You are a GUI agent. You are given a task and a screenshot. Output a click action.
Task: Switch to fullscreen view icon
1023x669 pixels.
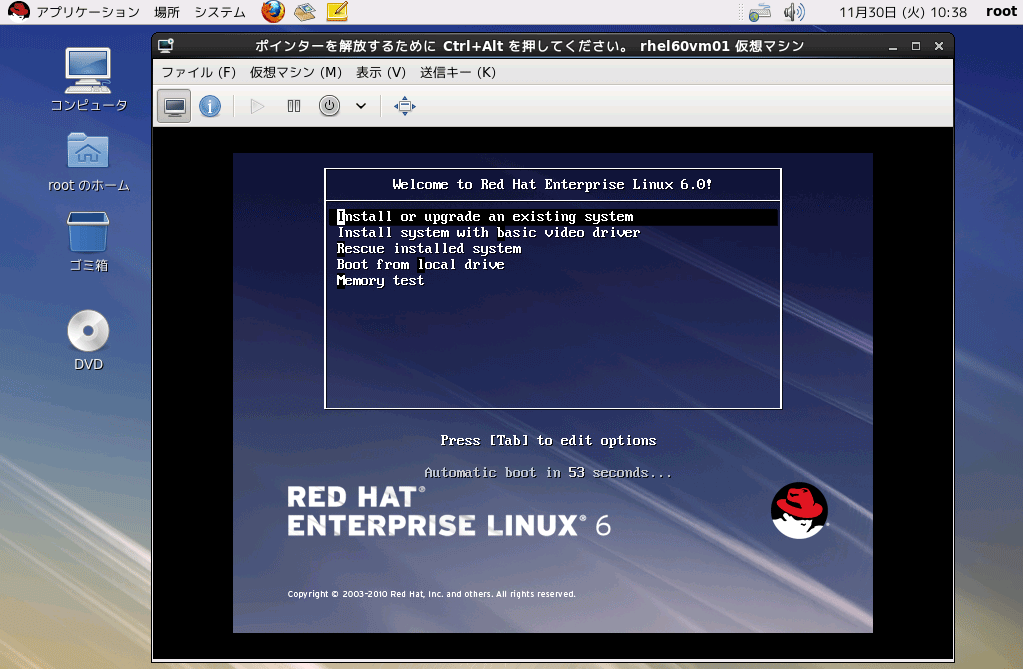(x=405, y=106)
